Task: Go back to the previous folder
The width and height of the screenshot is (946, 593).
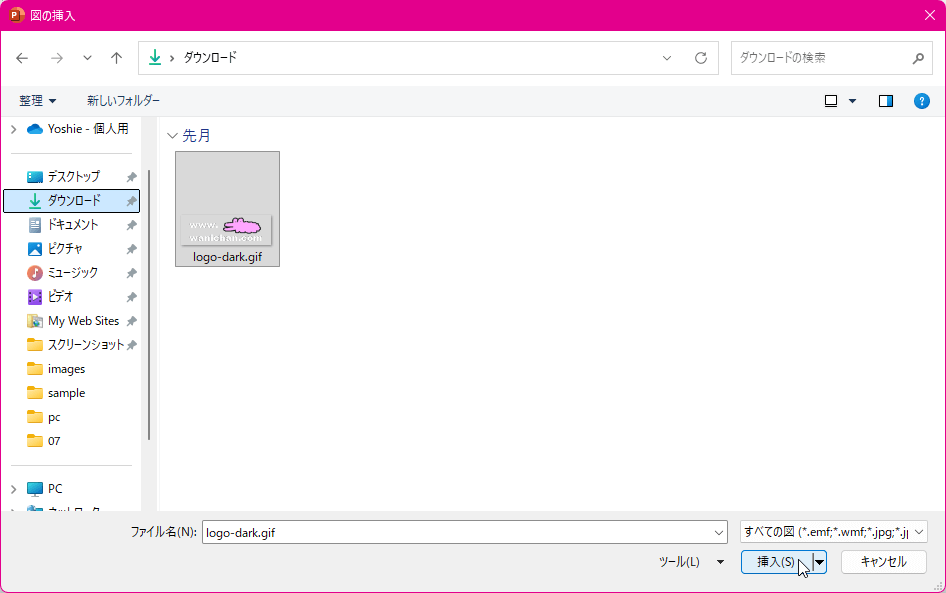Action: [x=22, y=58]
